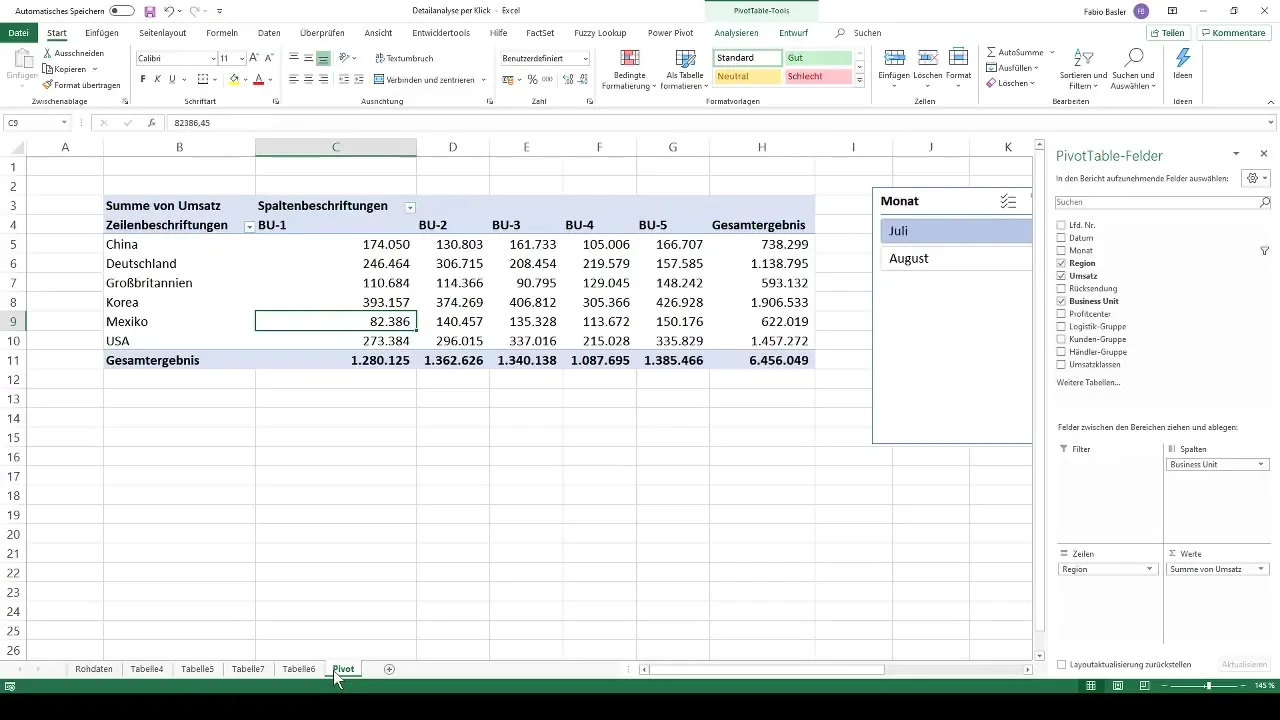Check the Profitcenter field

[x=1061, y=314]
